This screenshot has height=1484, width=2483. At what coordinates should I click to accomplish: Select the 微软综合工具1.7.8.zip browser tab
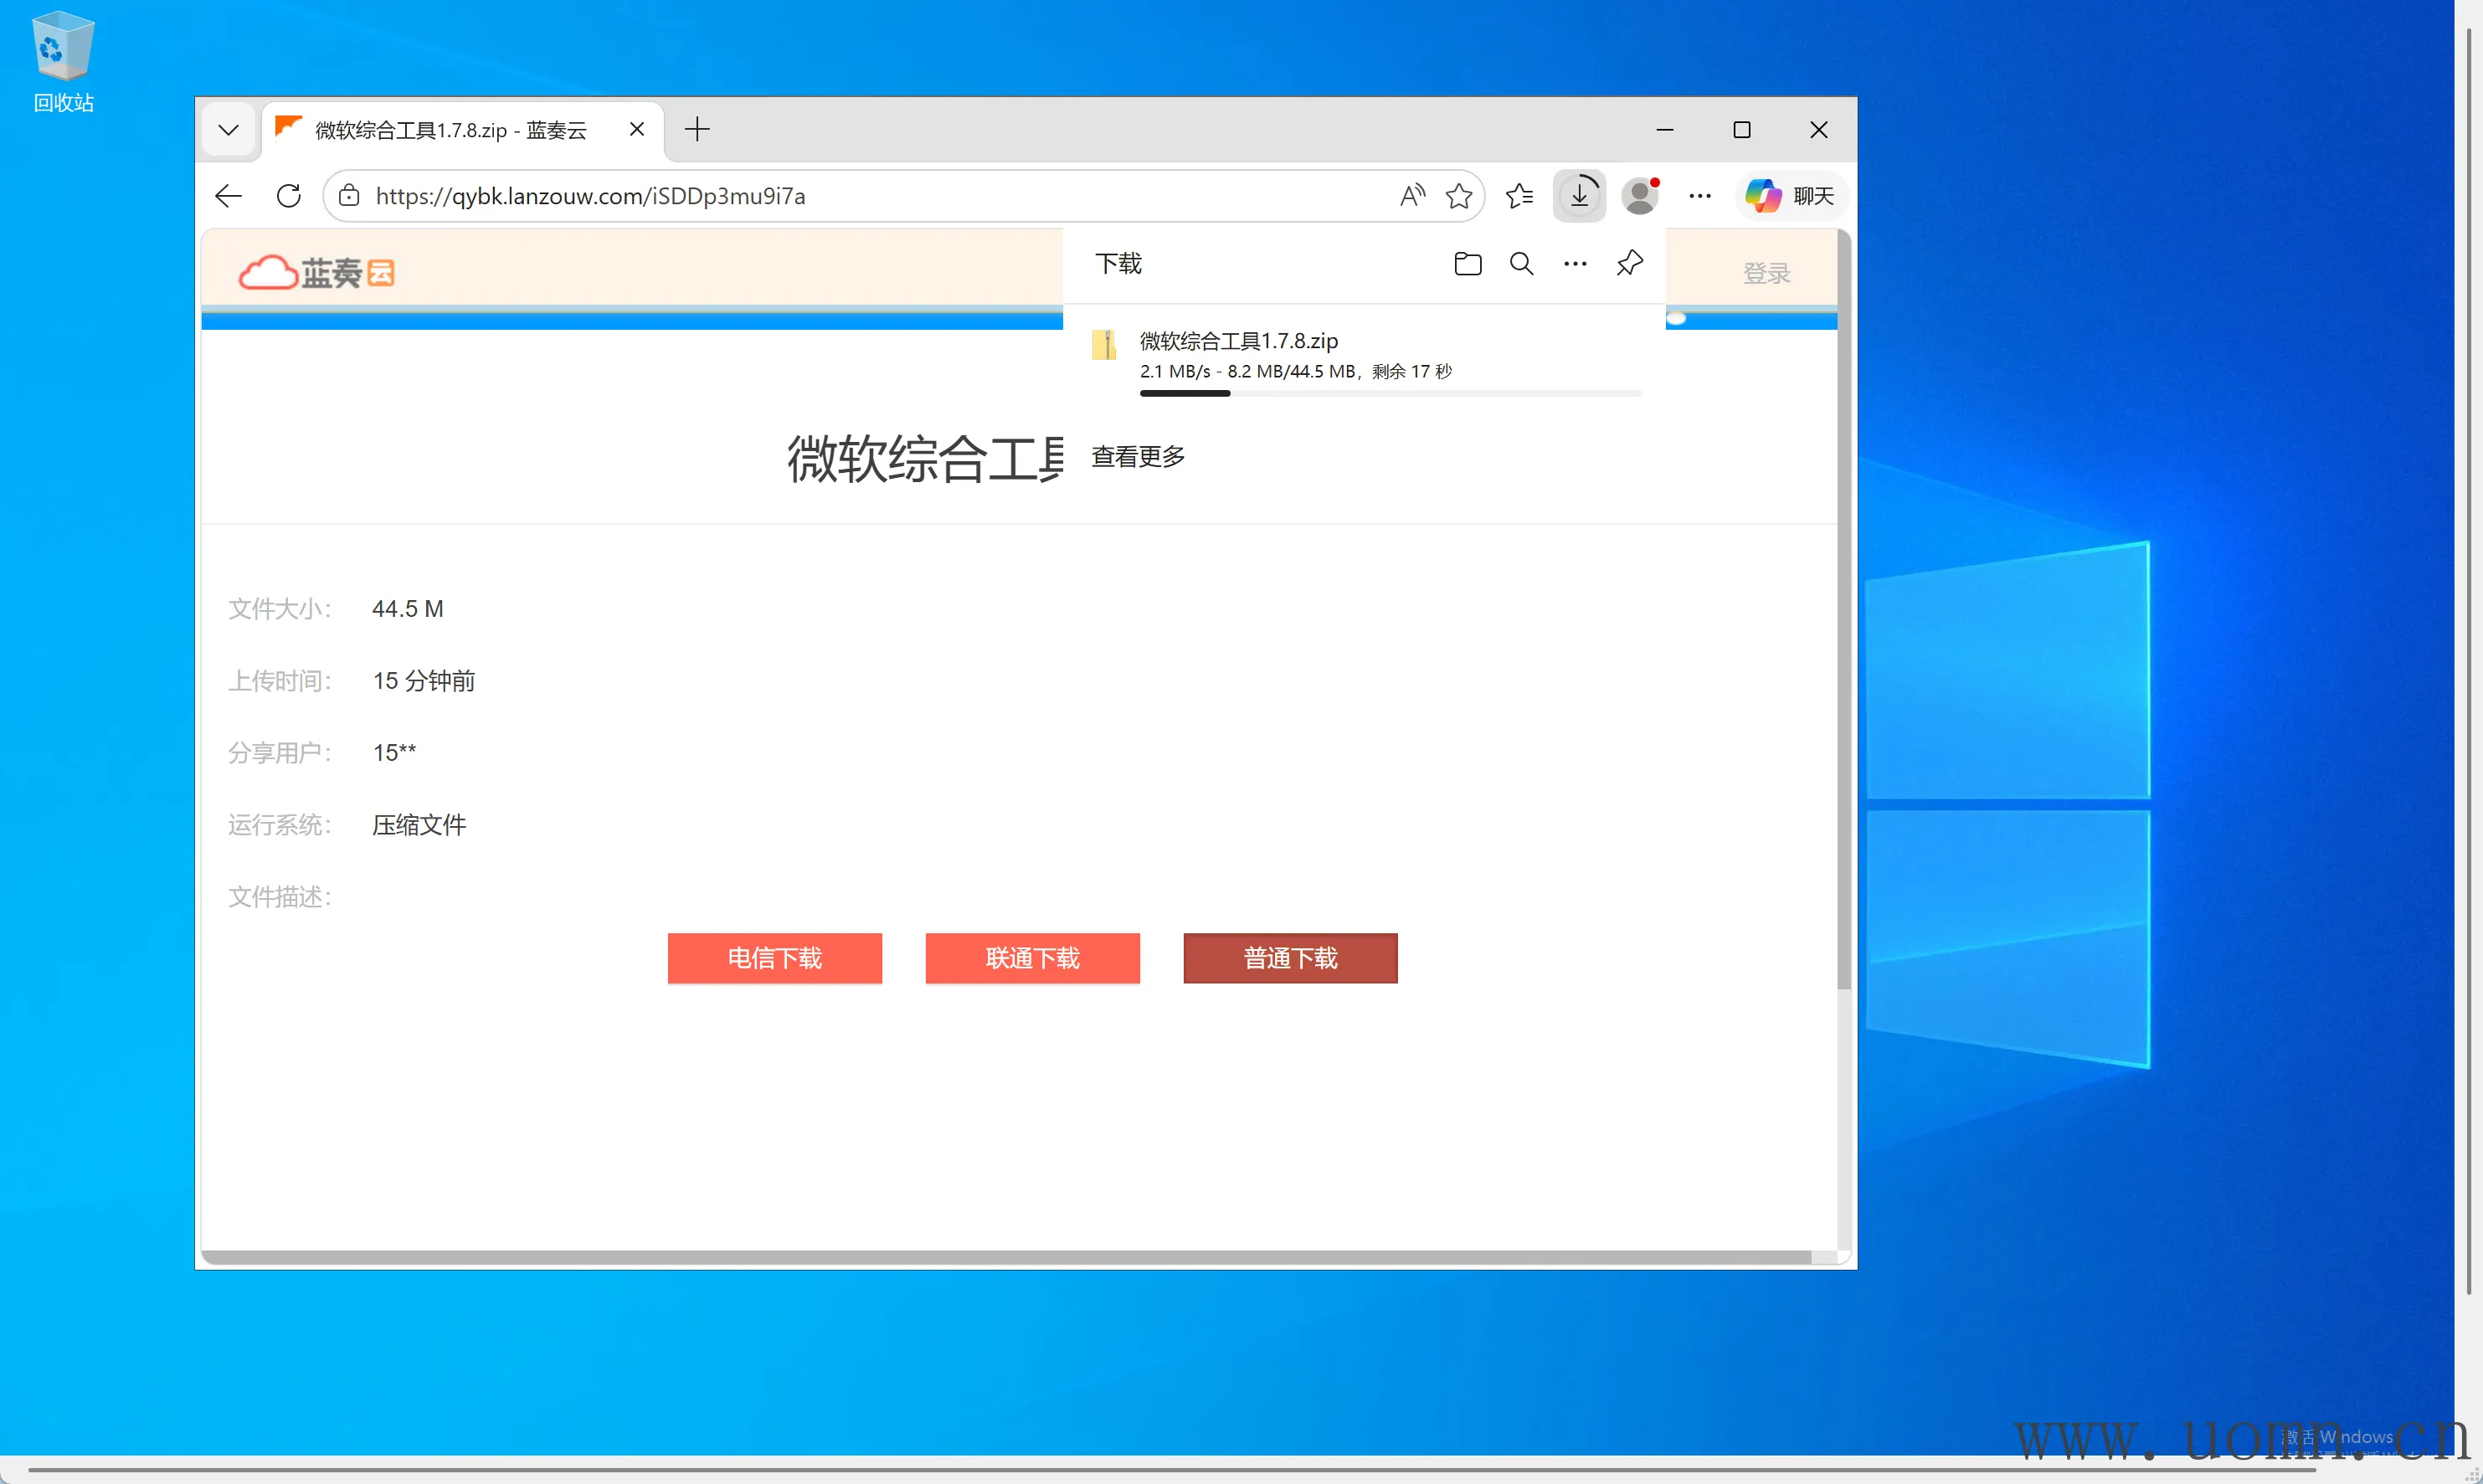point(450,130)
